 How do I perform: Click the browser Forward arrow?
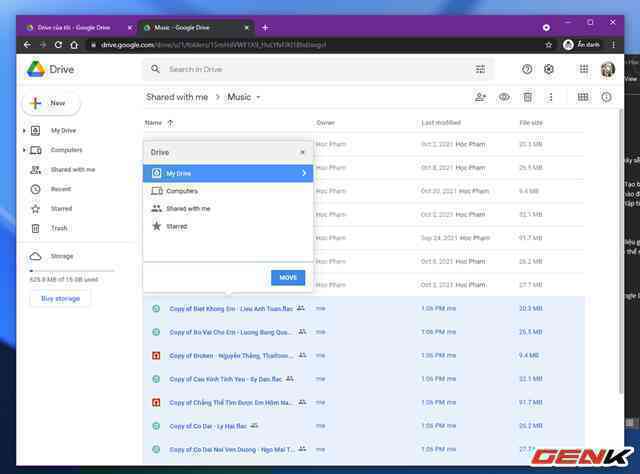(x=43, y=45)
